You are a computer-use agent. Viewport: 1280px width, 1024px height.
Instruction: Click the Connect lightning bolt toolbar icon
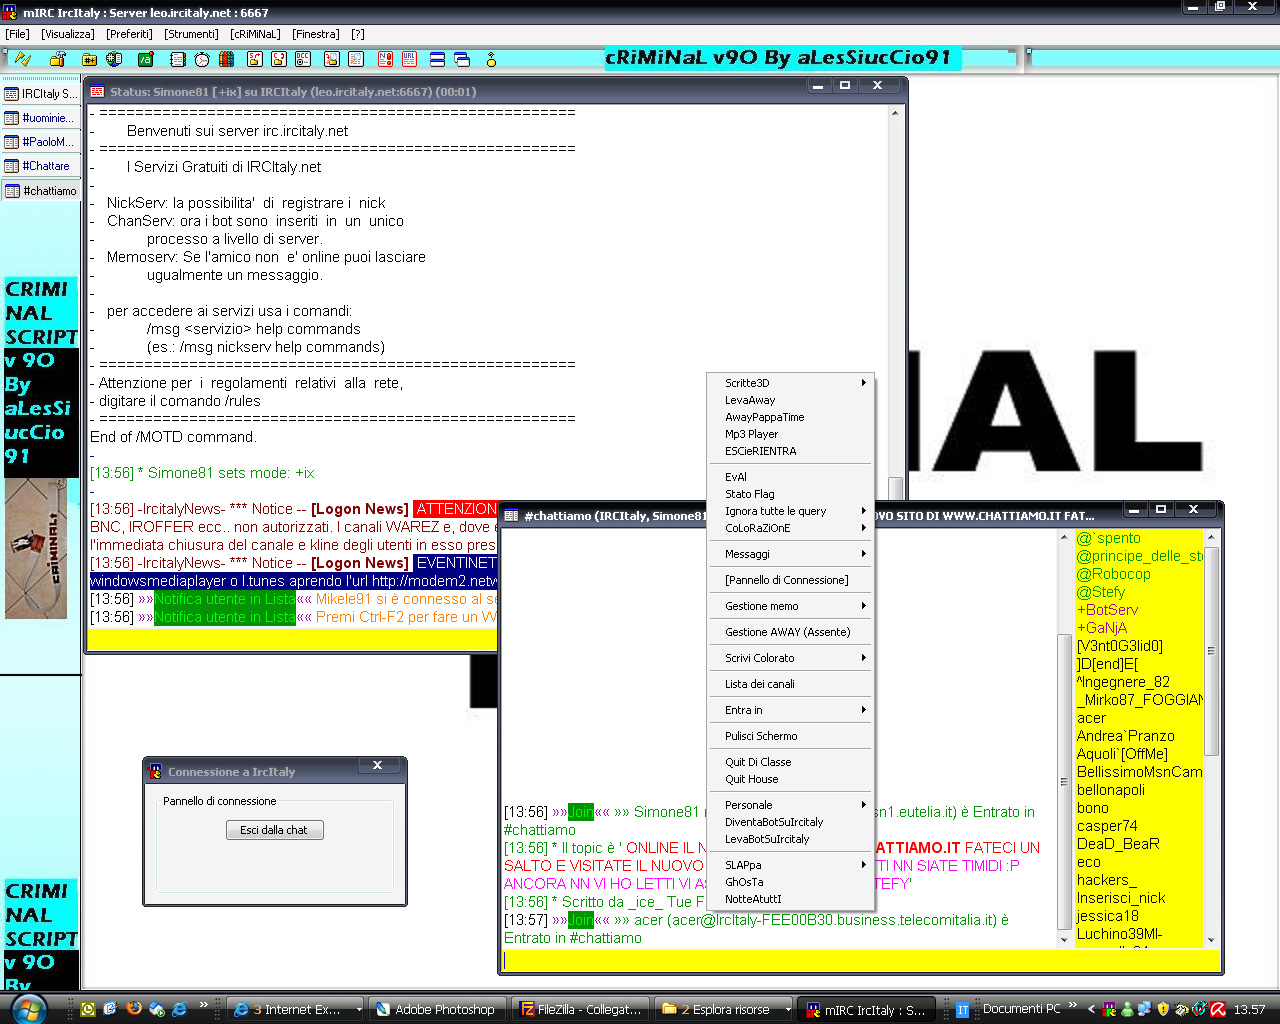22,59
